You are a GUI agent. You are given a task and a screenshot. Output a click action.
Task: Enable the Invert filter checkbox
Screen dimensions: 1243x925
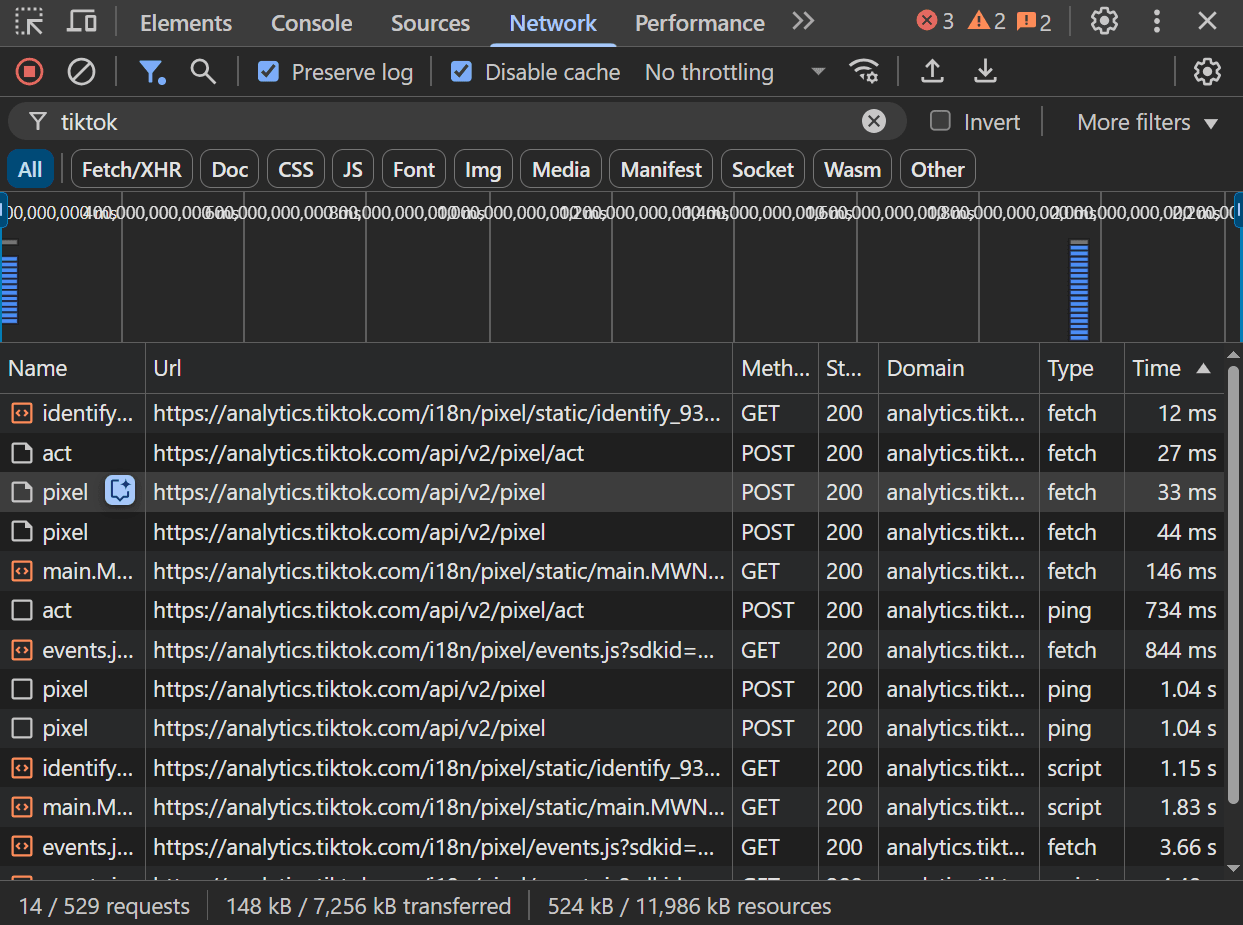click(x=940, y=122)
